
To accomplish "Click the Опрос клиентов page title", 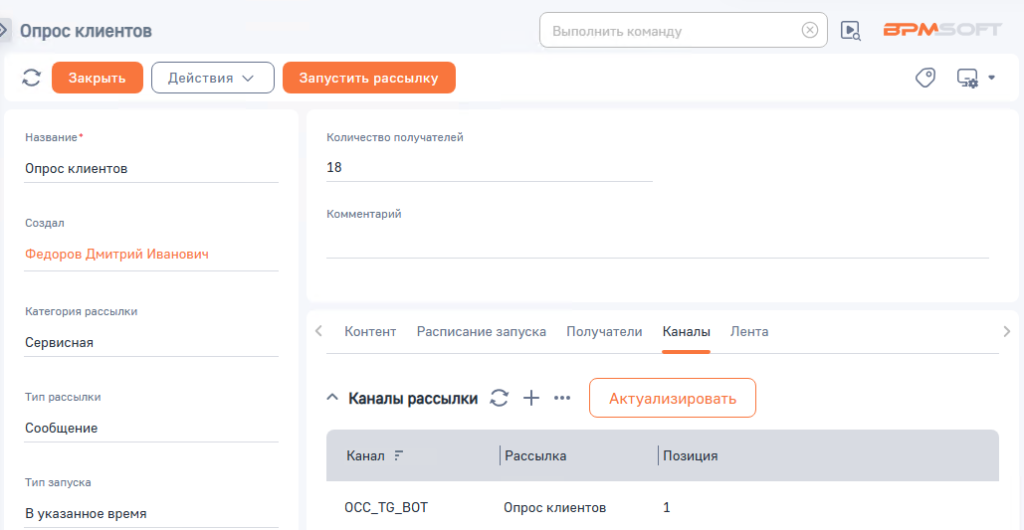I will pos(86,31).
